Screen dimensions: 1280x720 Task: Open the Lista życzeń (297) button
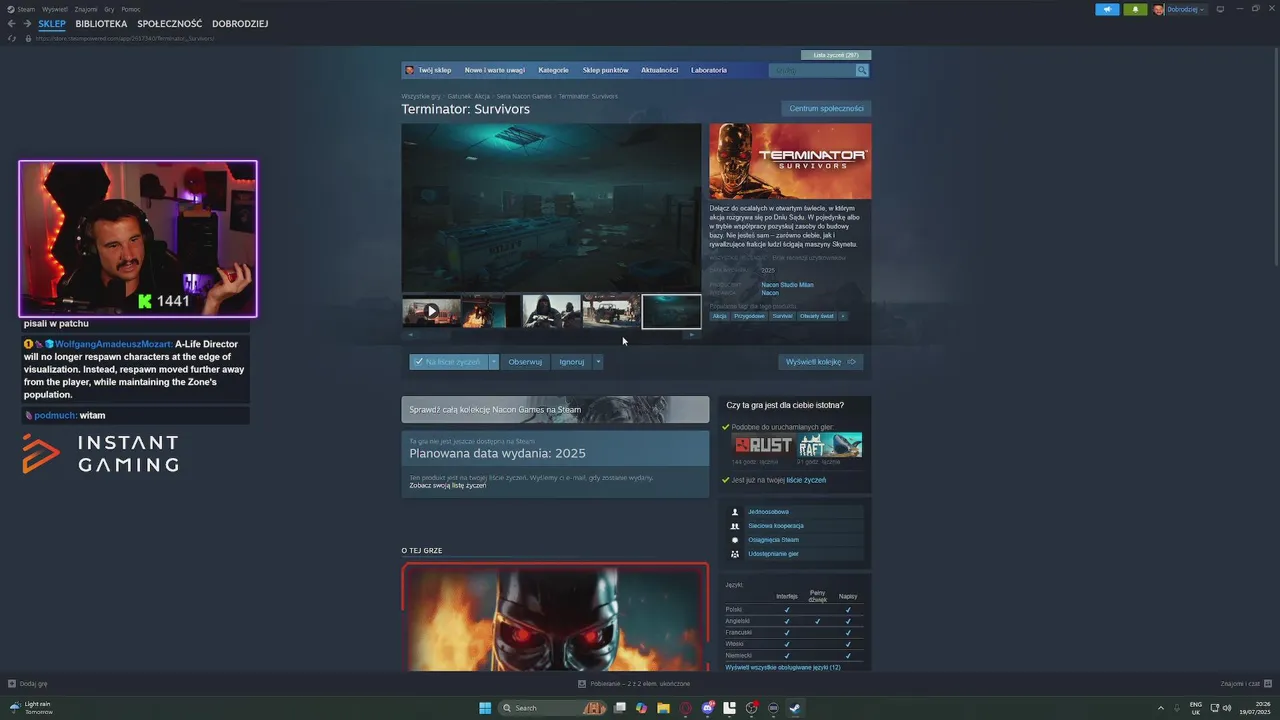[x=836, y=55]
